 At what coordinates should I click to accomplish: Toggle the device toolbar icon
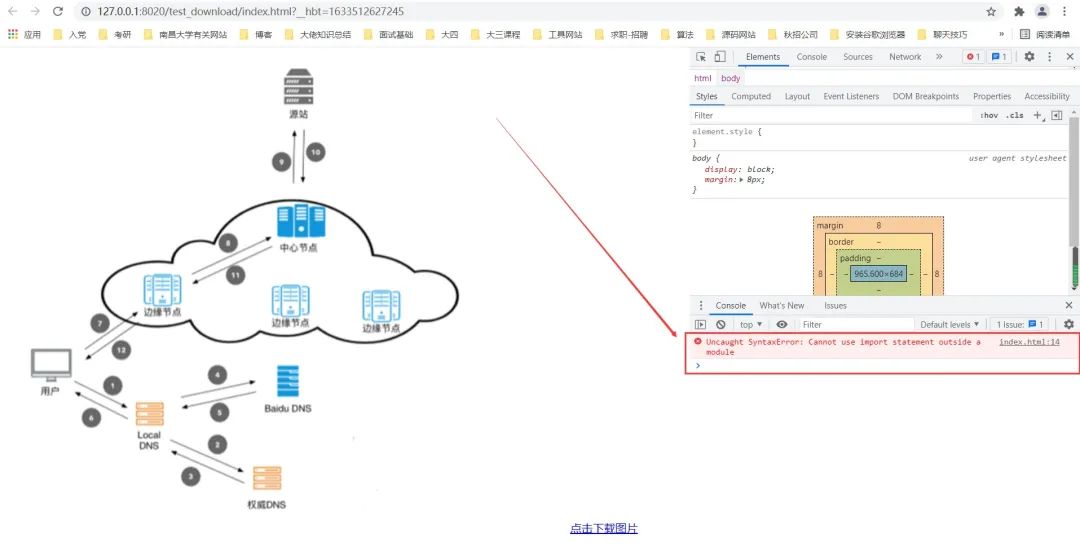pos(719,57)
